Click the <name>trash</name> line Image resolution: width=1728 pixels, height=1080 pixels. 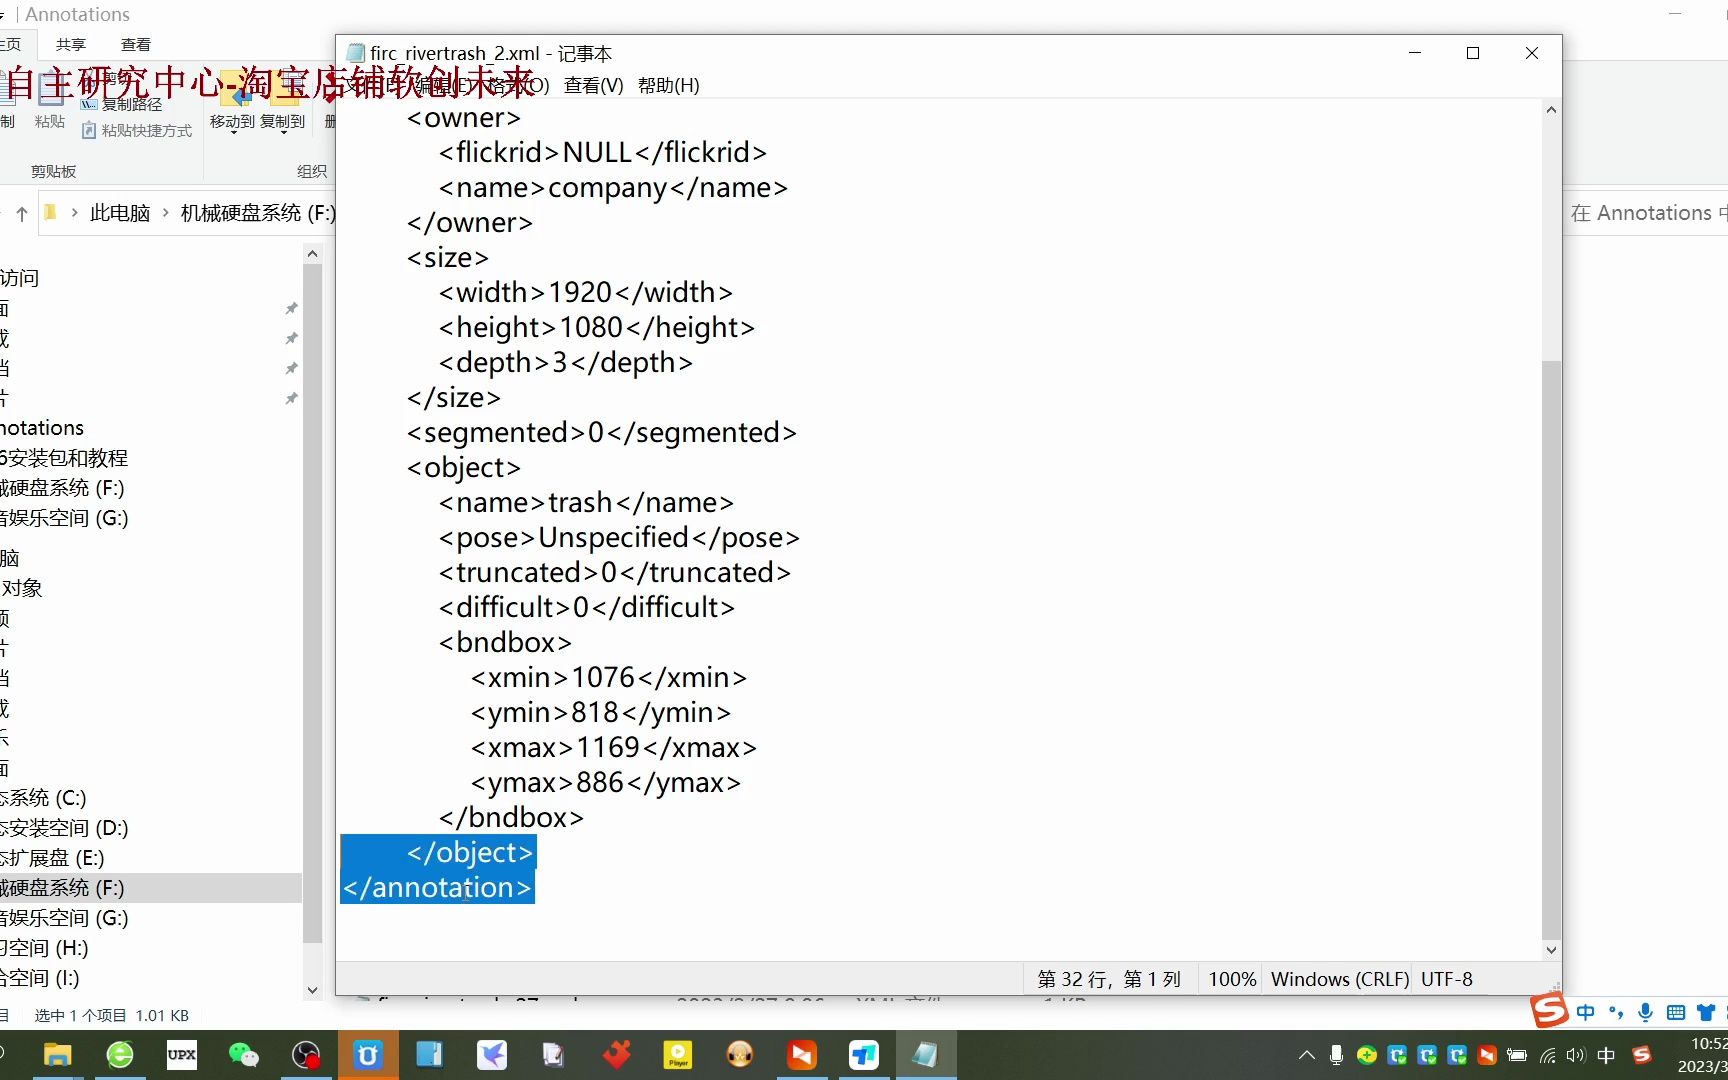[586, 502]
